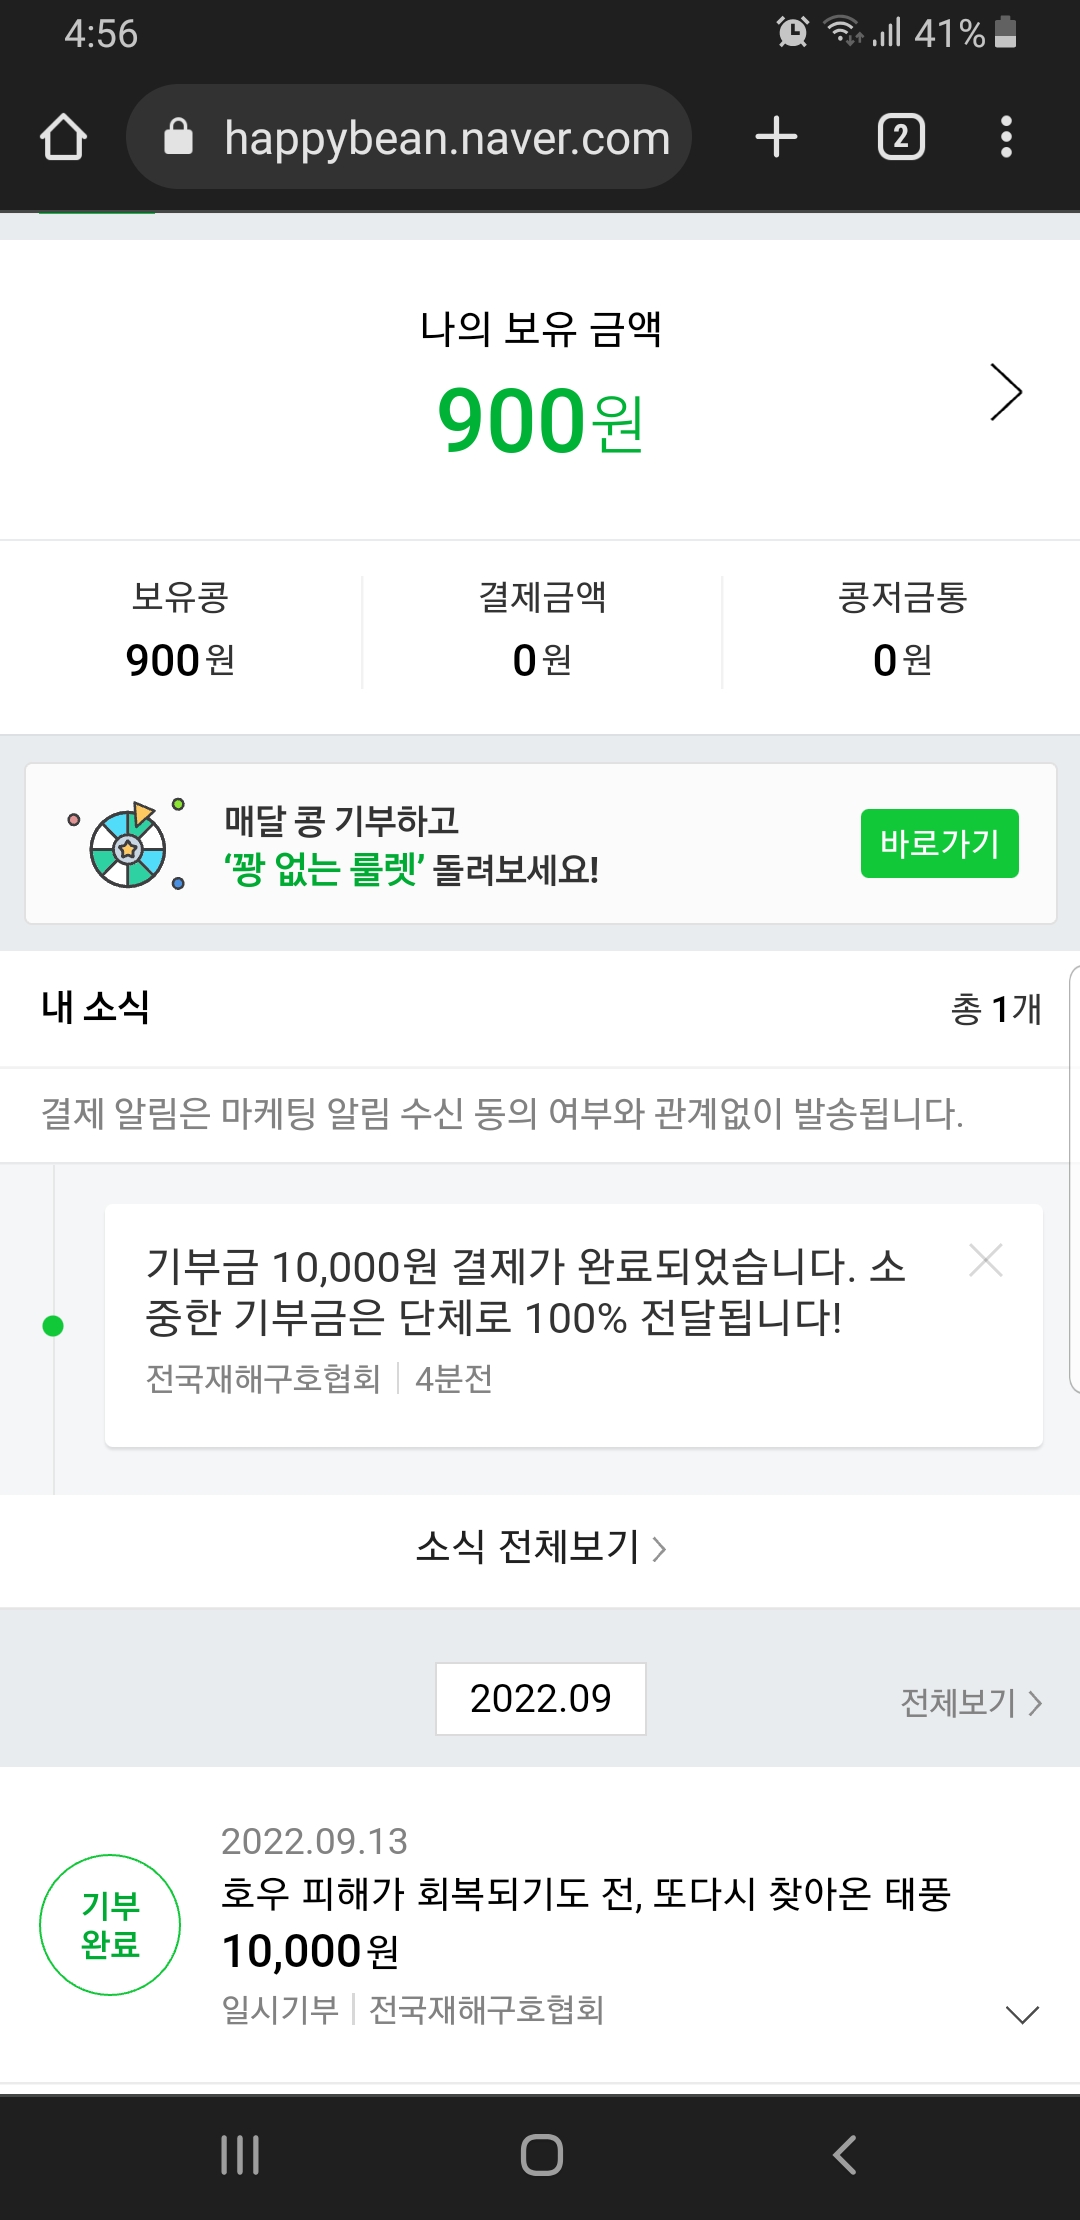The image size is (1080, 2220).
Task: Open 소식 전체보기 link
Action: tap(540, 1547)
